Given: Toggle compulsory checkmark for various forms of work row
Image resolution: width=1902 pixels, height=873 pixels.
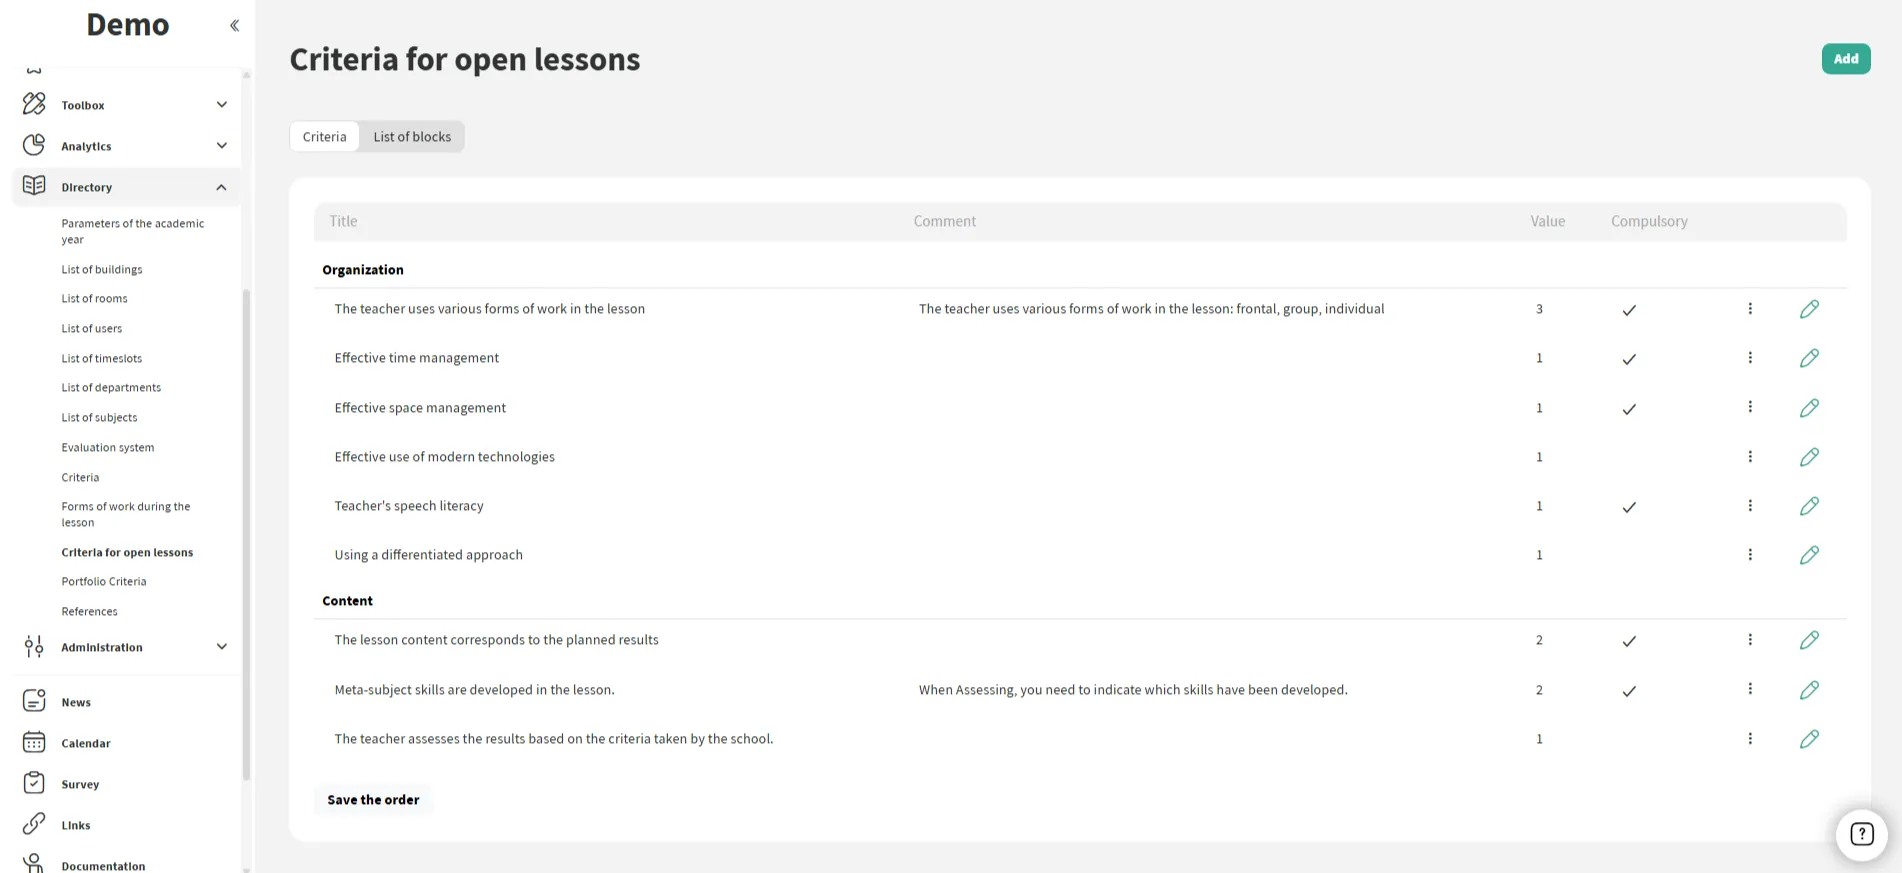Looking at the screenshot, I should point(1629,310).
